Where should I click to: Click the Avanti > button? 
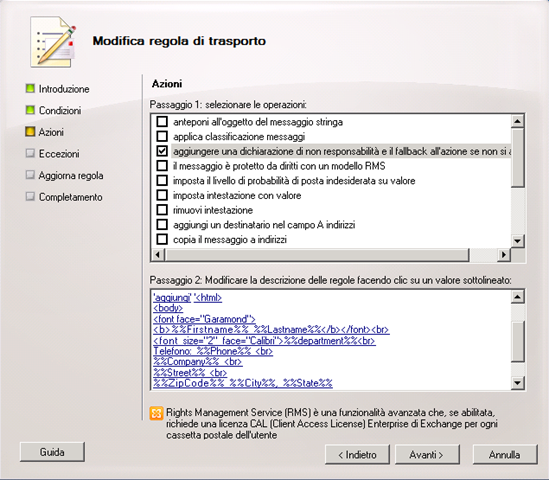tap(427, 454)
